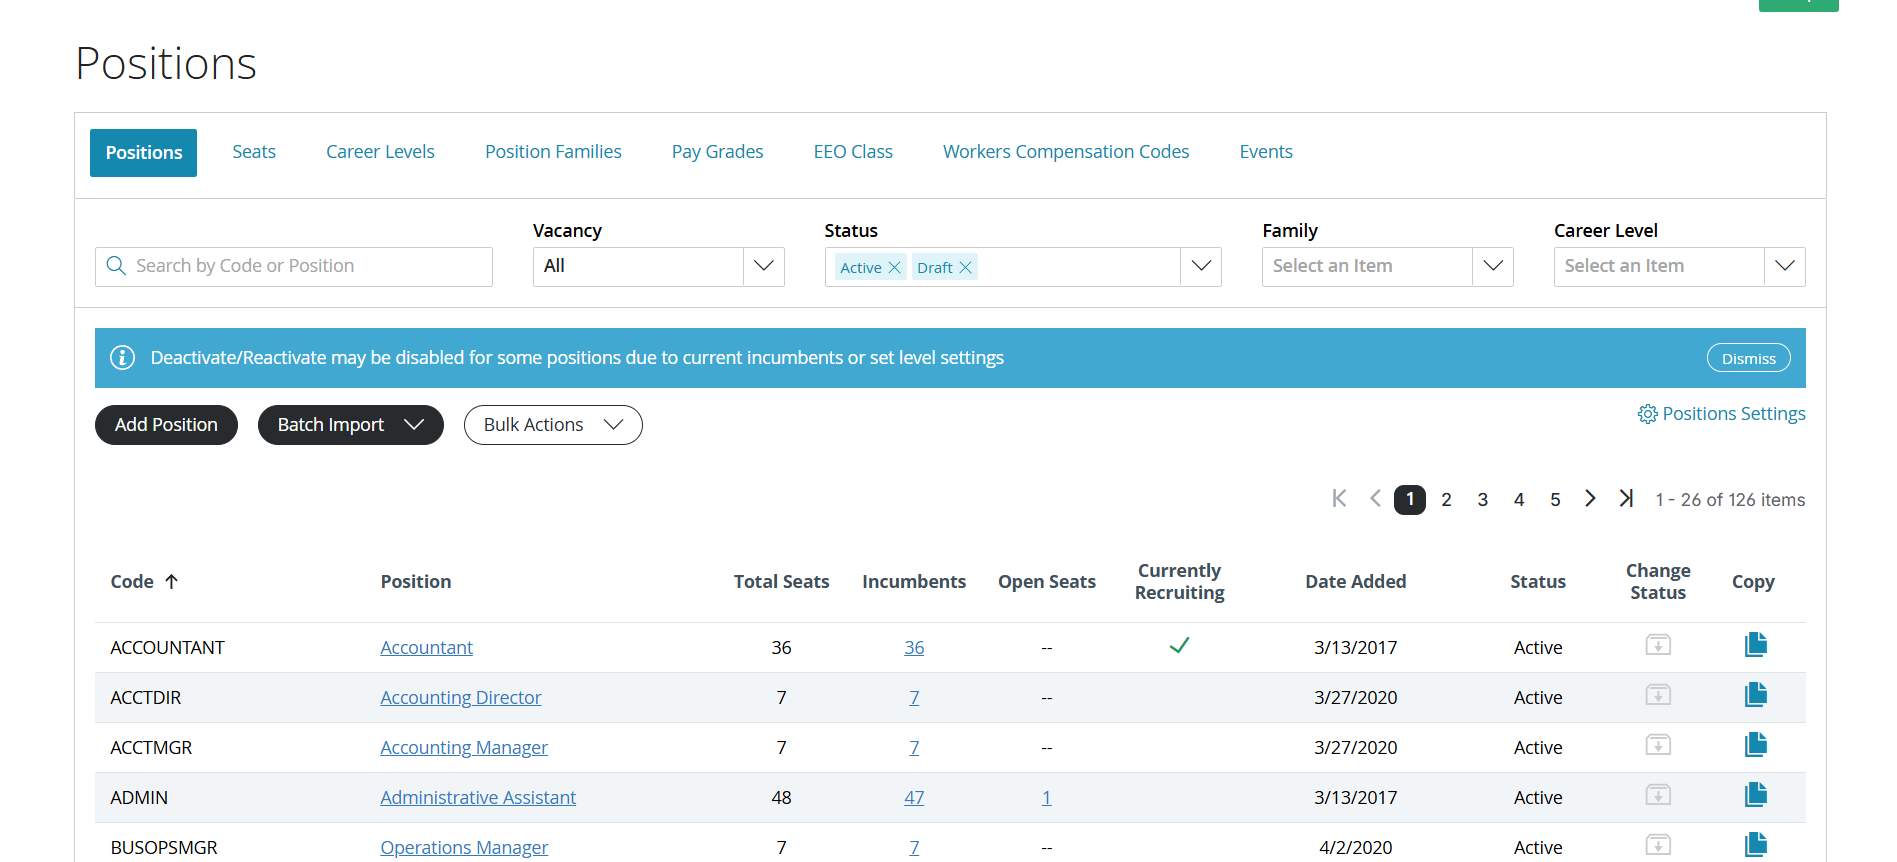Open the Bulk Actions menu
The width and height of the screenshot is (1897, 862).
point(553,425)
